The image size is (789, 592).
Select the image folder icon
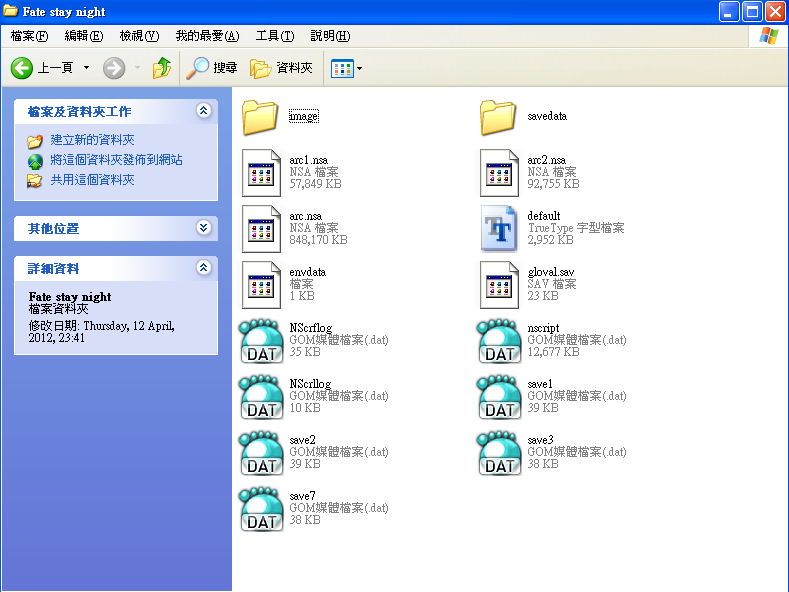point(260,117)
